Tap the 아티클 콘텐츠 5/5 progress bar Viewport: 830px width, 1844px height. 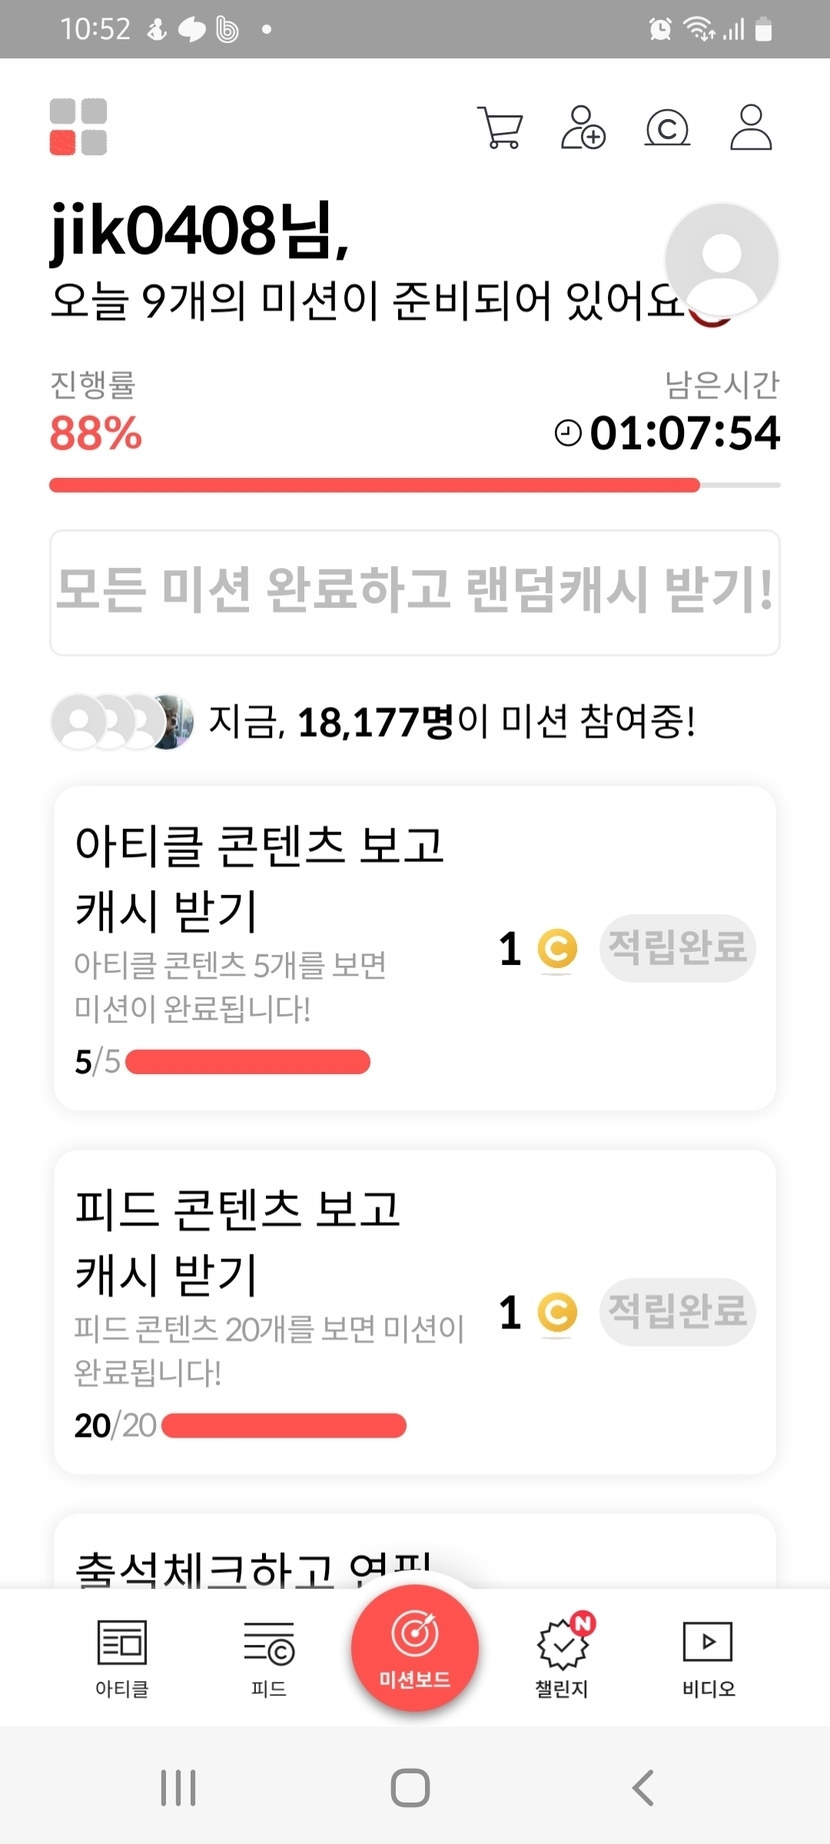pos(248,1062)
